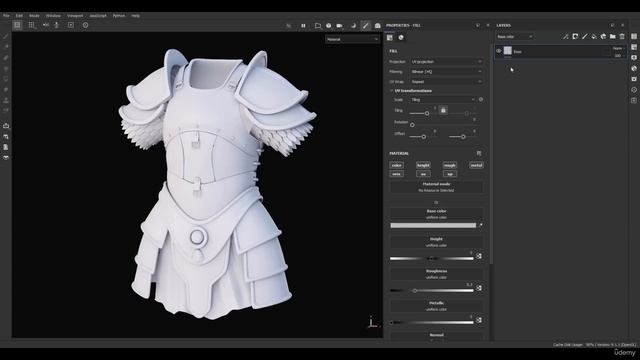This screenshot has height=360, width=640.
Task: Click the Base color swatch bar
Action: [433, 225]
